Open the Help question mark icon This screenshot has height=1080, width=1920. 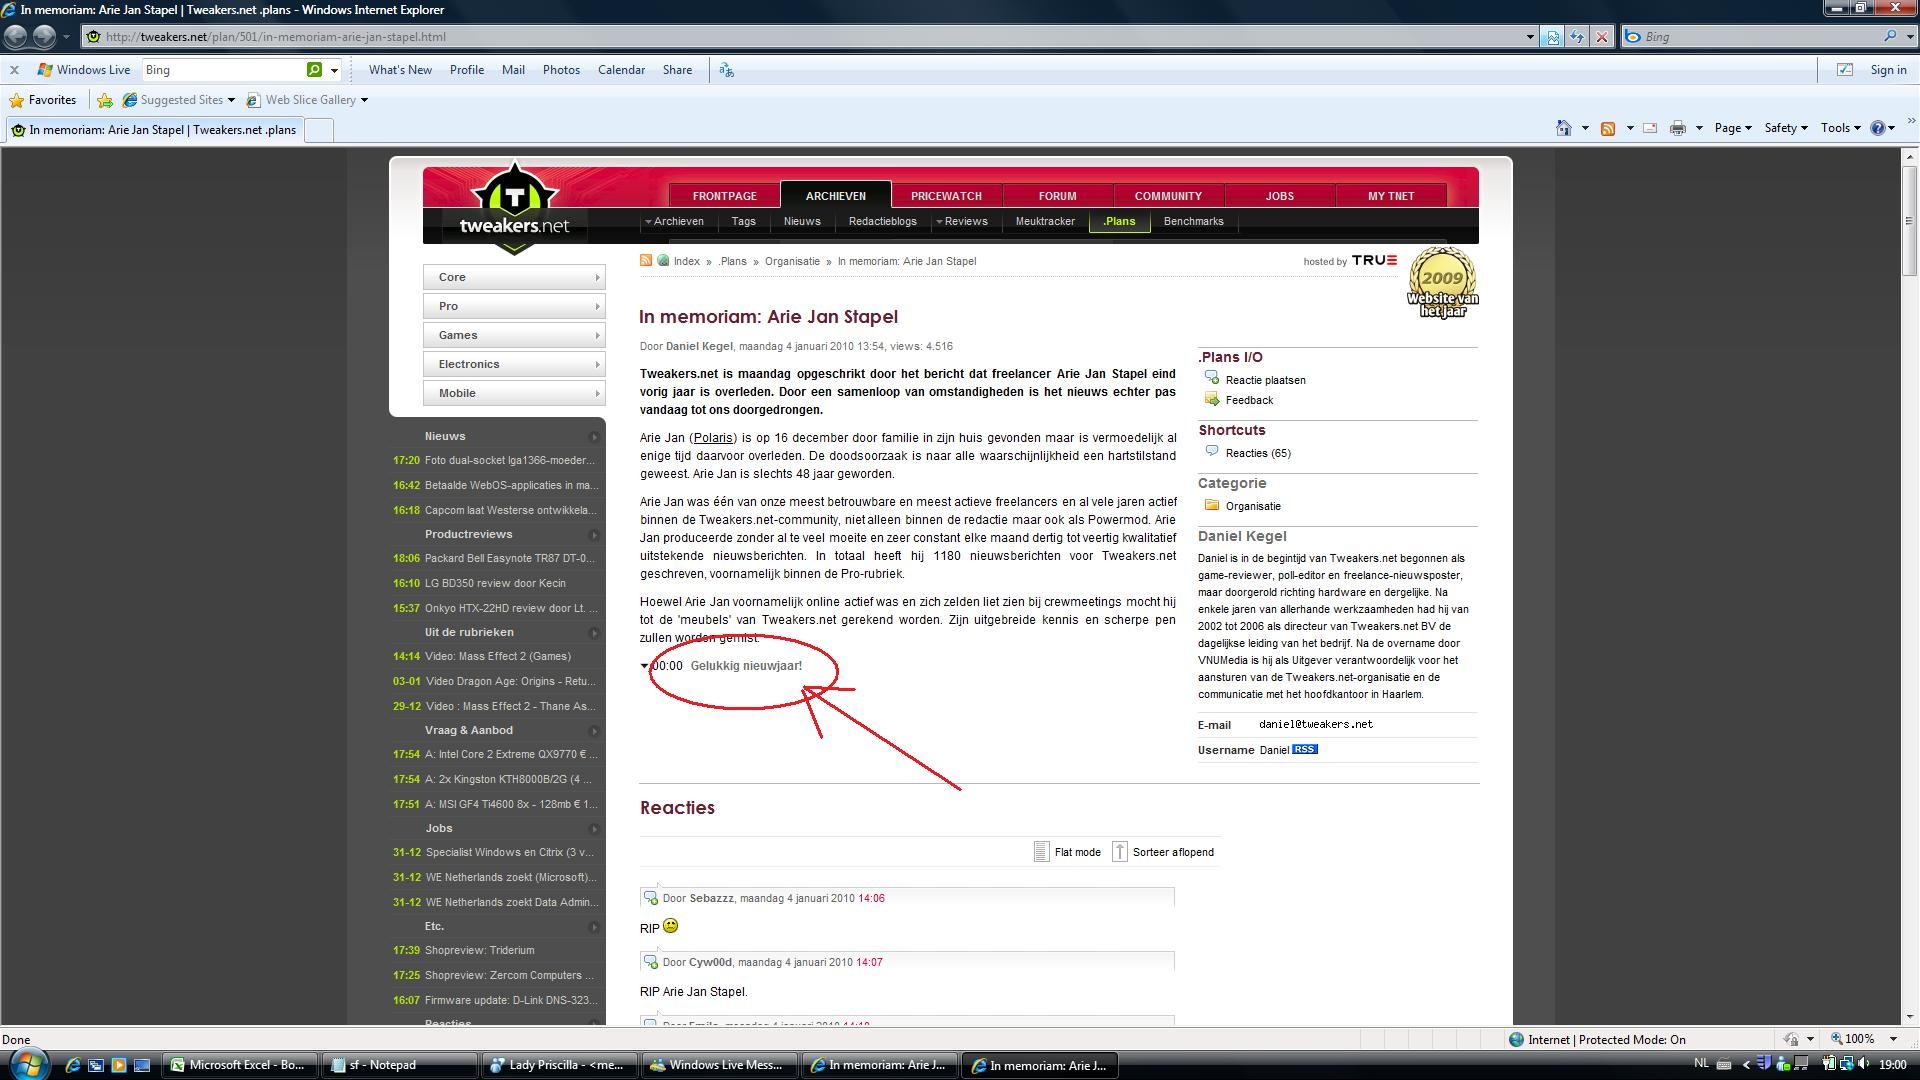pyautogui.click(x=1877, y=128)
